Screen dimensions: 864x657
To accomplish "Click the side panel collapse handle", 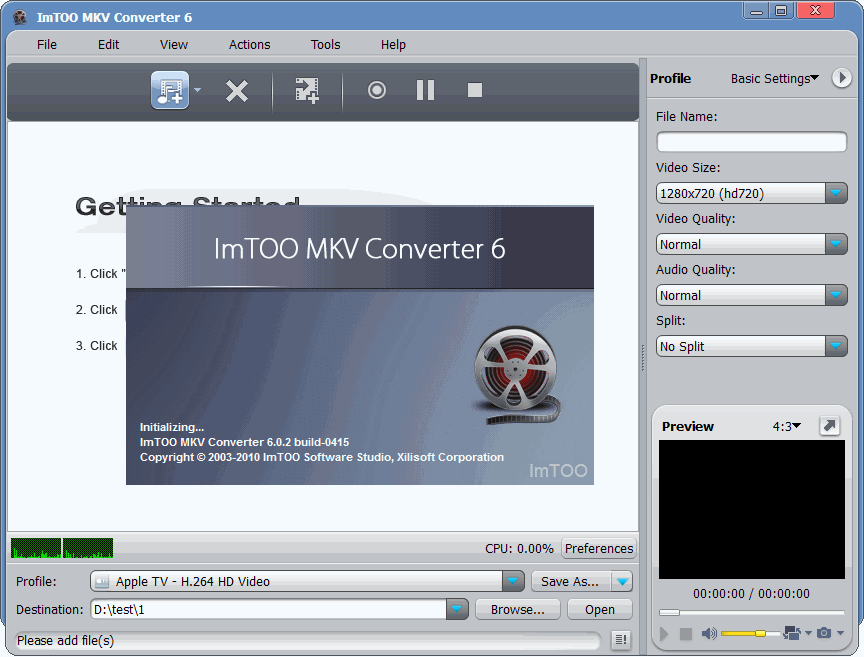I will tap(642, 358).
